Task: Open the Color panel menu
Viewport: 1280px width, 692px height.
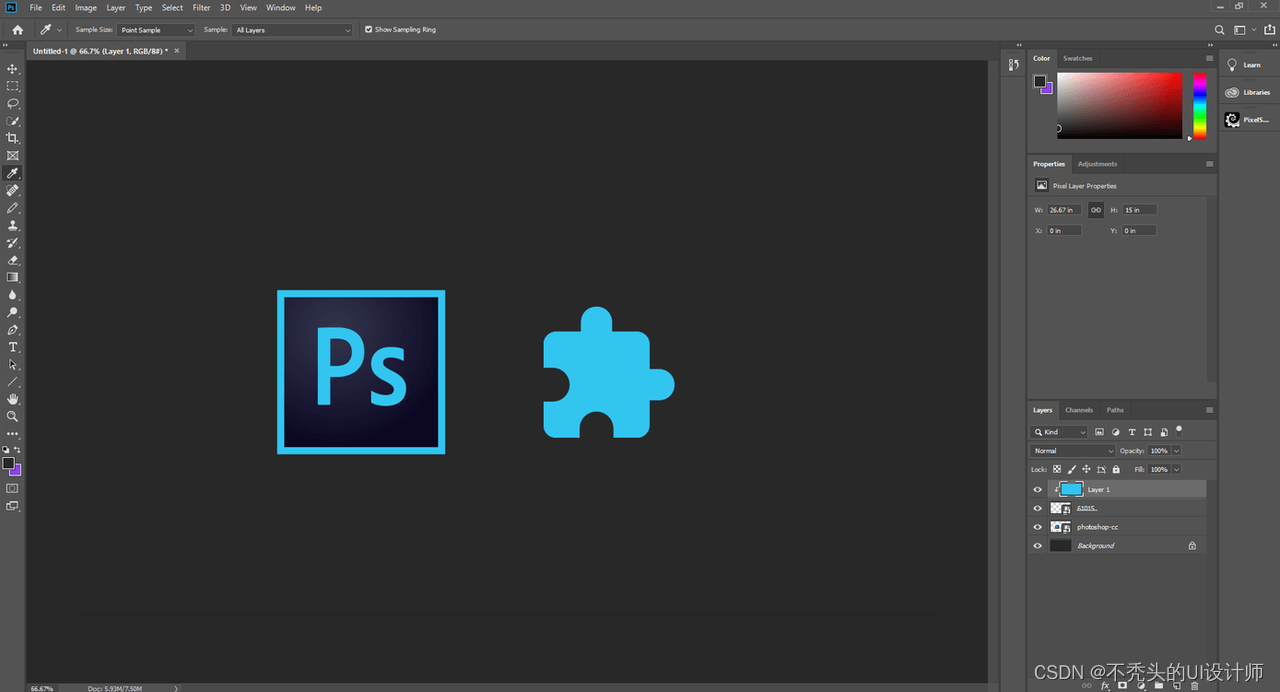Action: [1209, 58]
